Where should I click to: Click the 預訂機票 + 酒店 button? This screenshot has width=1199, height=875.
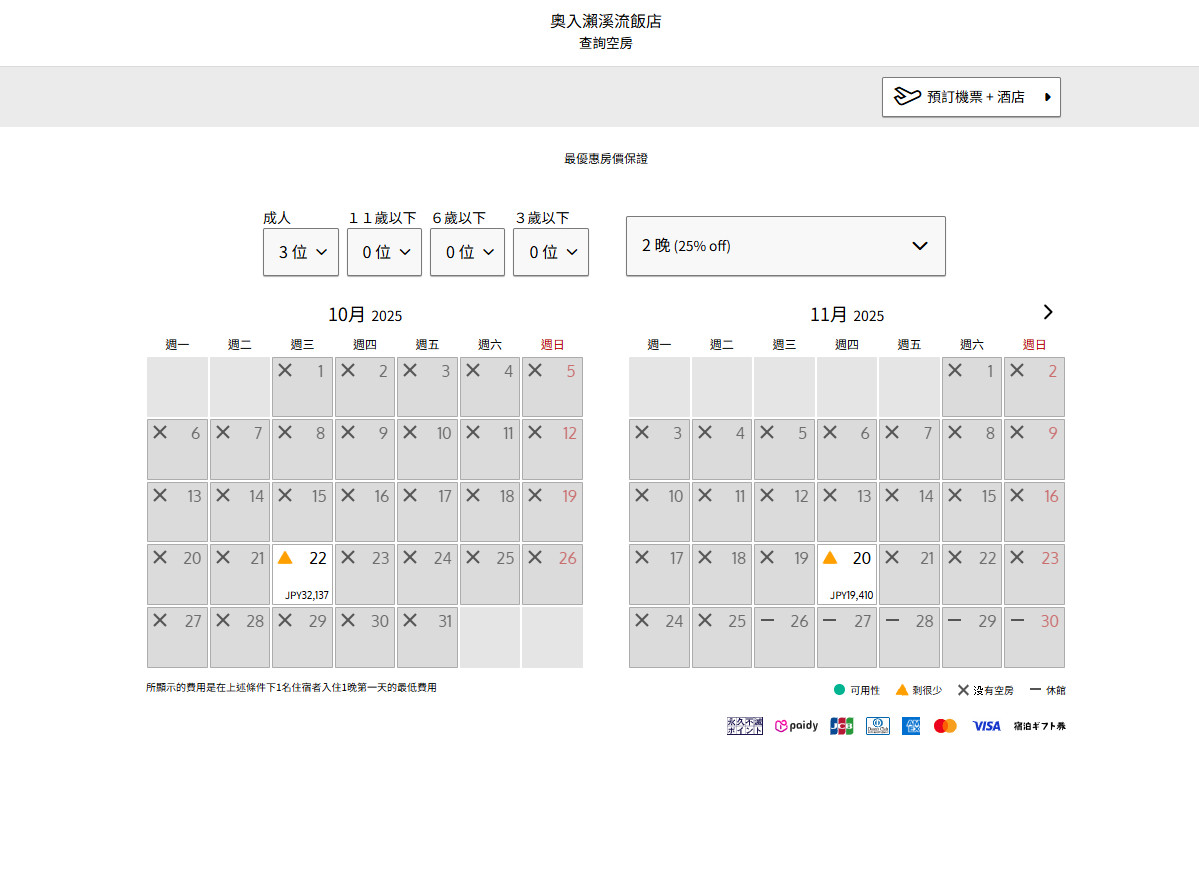971,97
